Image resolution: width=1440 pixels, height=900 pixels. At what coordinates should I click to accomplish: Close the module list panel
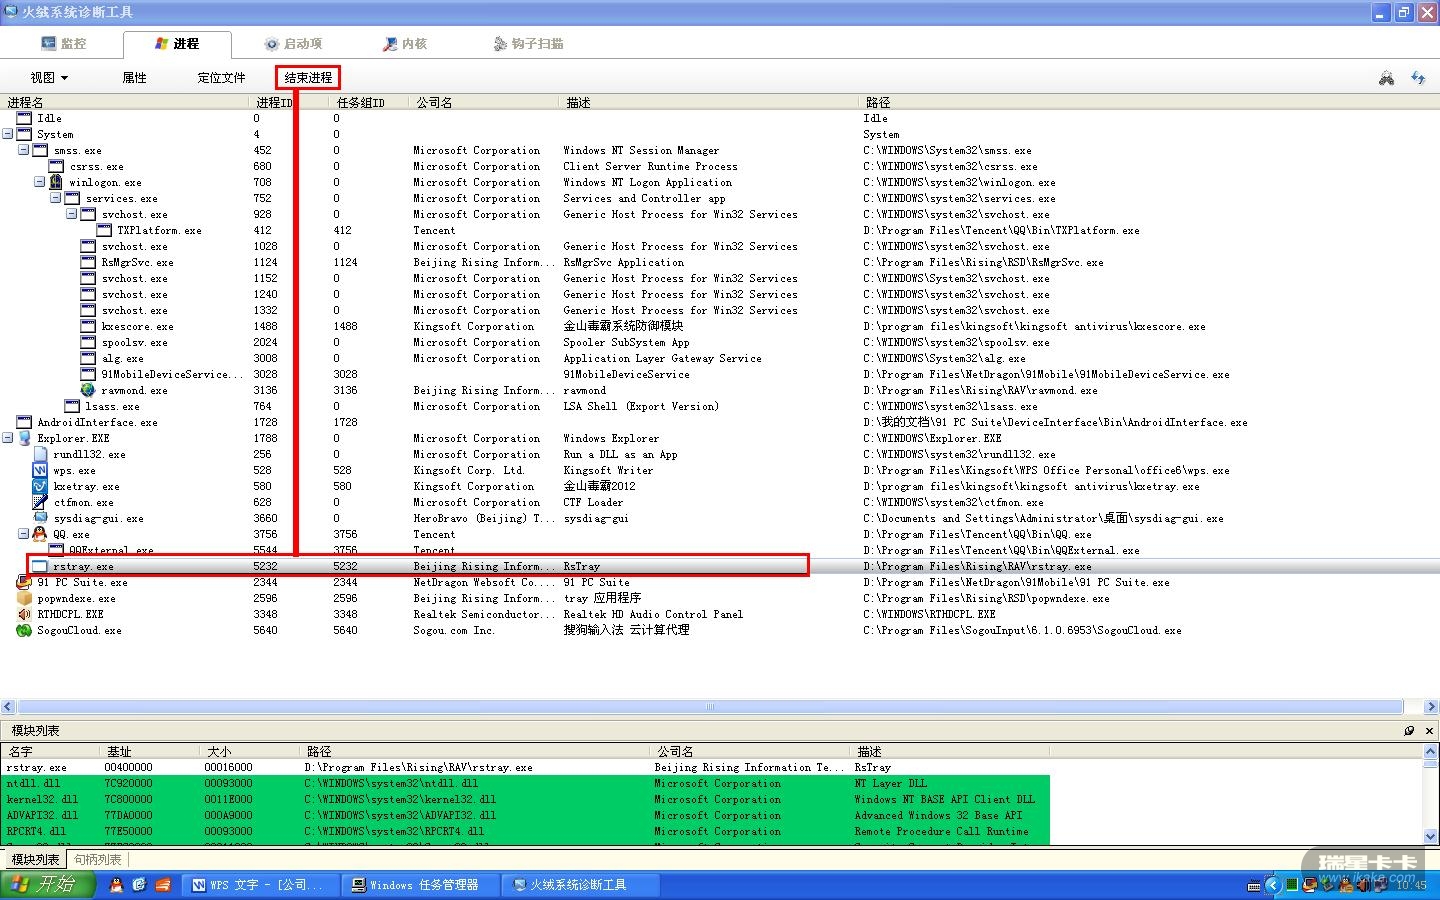pyautogui.click(x=1429, y=731)
